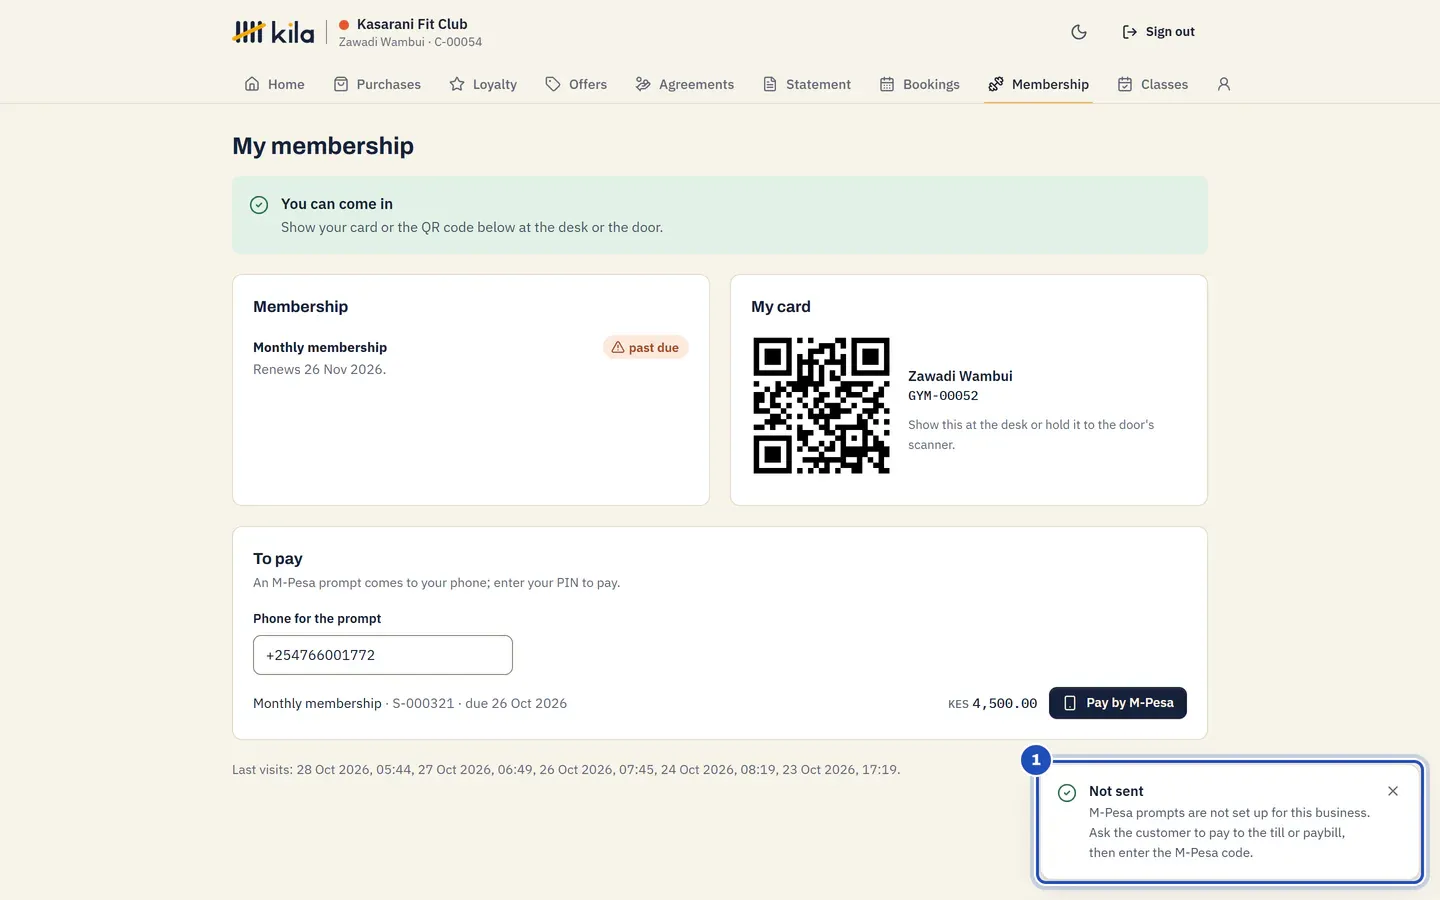The width and height of the screenshot is (1440, 900).
Task: Click 'Zawadi Wambui · C-00054' in header
Action: tap(410, 42)
